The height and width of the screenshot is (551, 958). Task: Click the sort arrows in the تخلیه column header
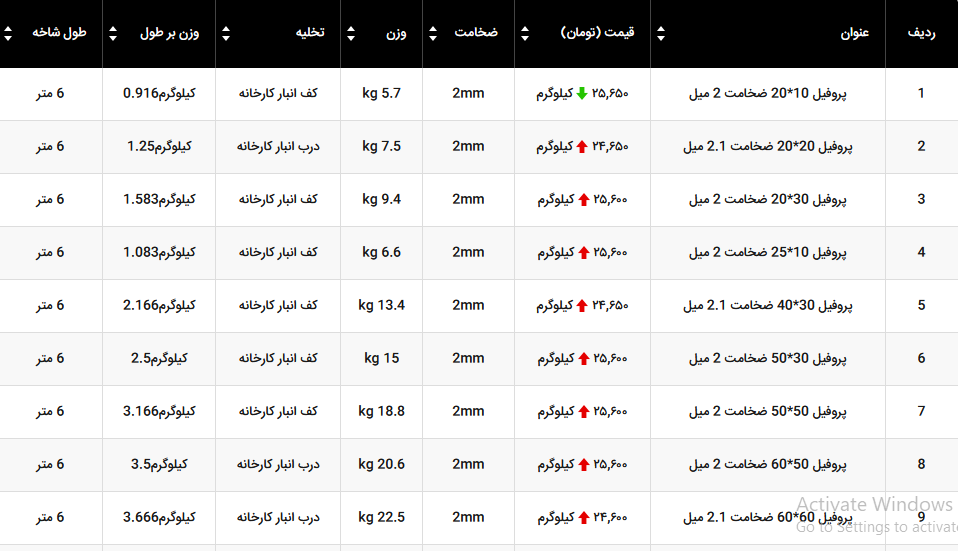tap(225, 33)
